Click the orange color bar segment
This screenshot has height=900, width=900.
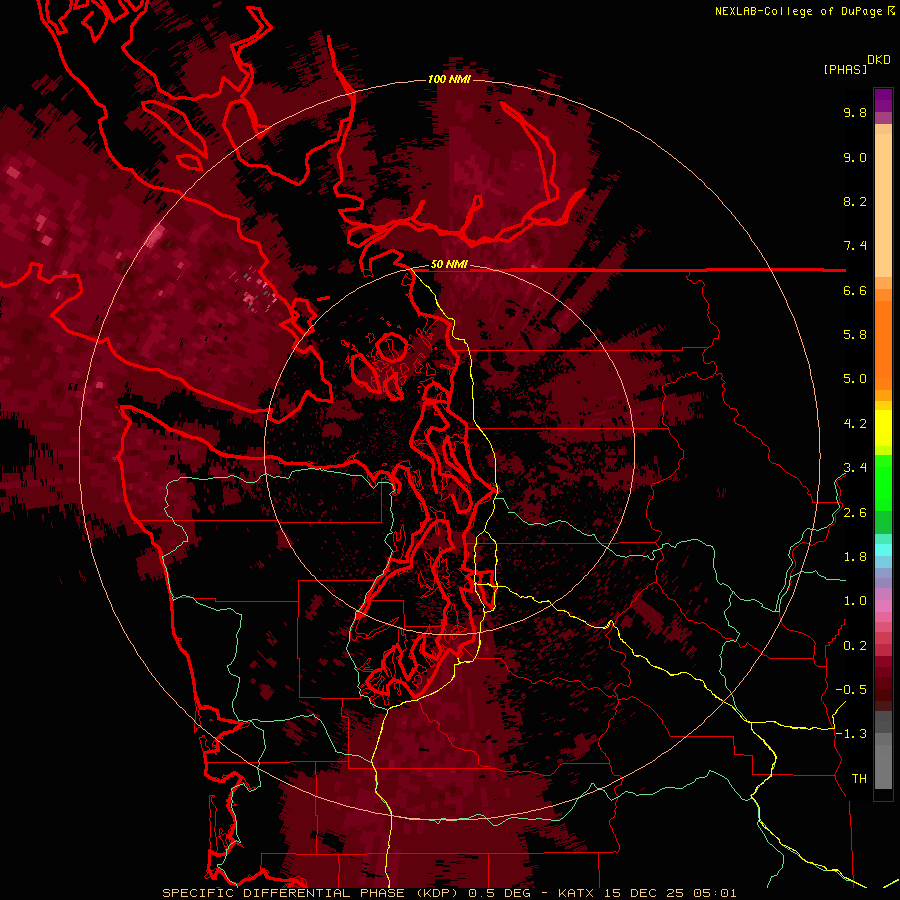883,344
